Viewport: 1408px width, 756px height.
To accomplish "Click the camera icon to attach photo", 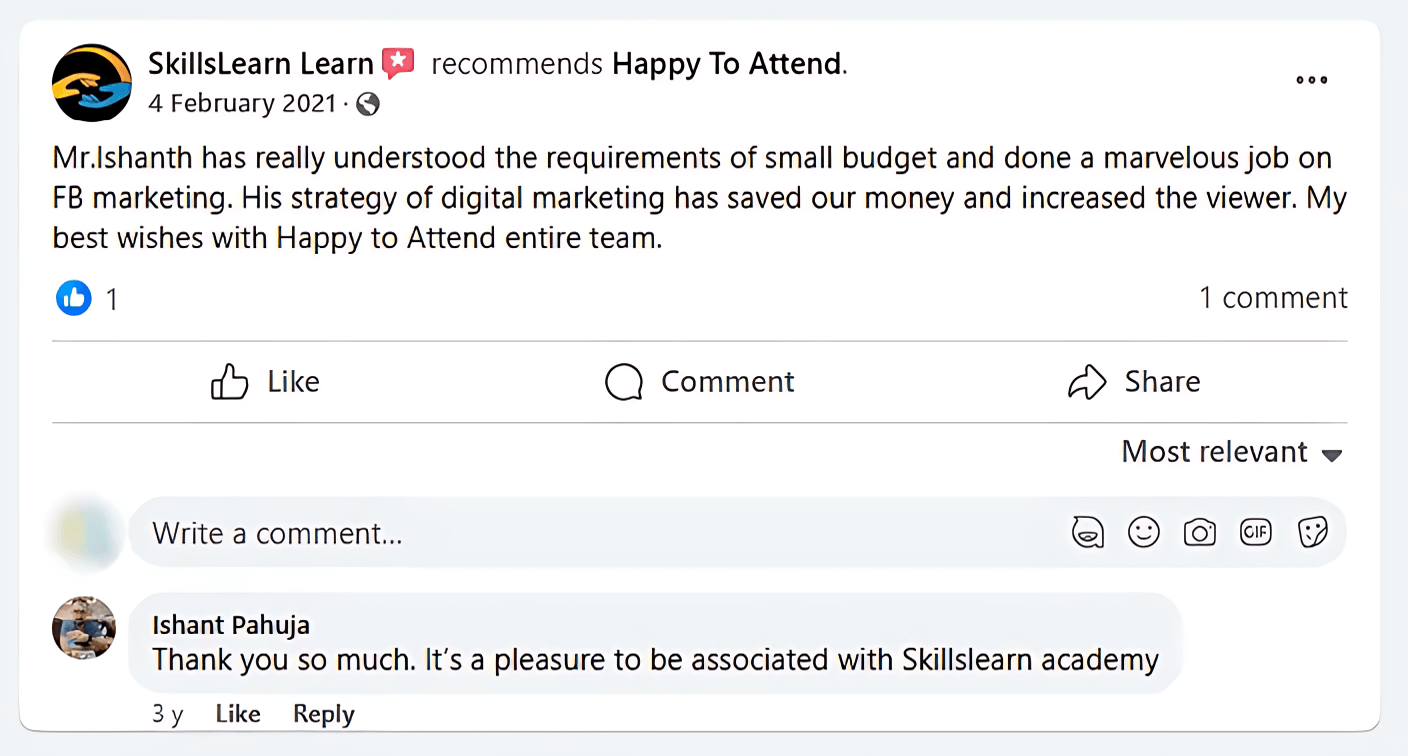I will click(1199, 533).
